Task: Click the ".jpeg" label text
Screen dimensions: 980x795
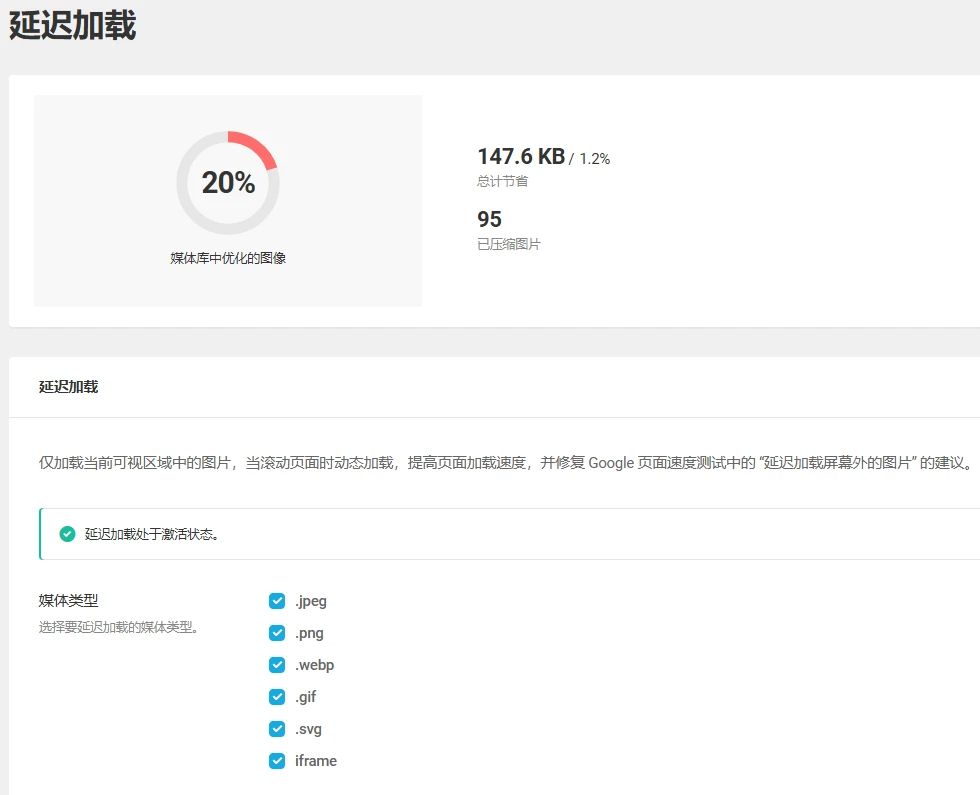Action: coord(312,601)
